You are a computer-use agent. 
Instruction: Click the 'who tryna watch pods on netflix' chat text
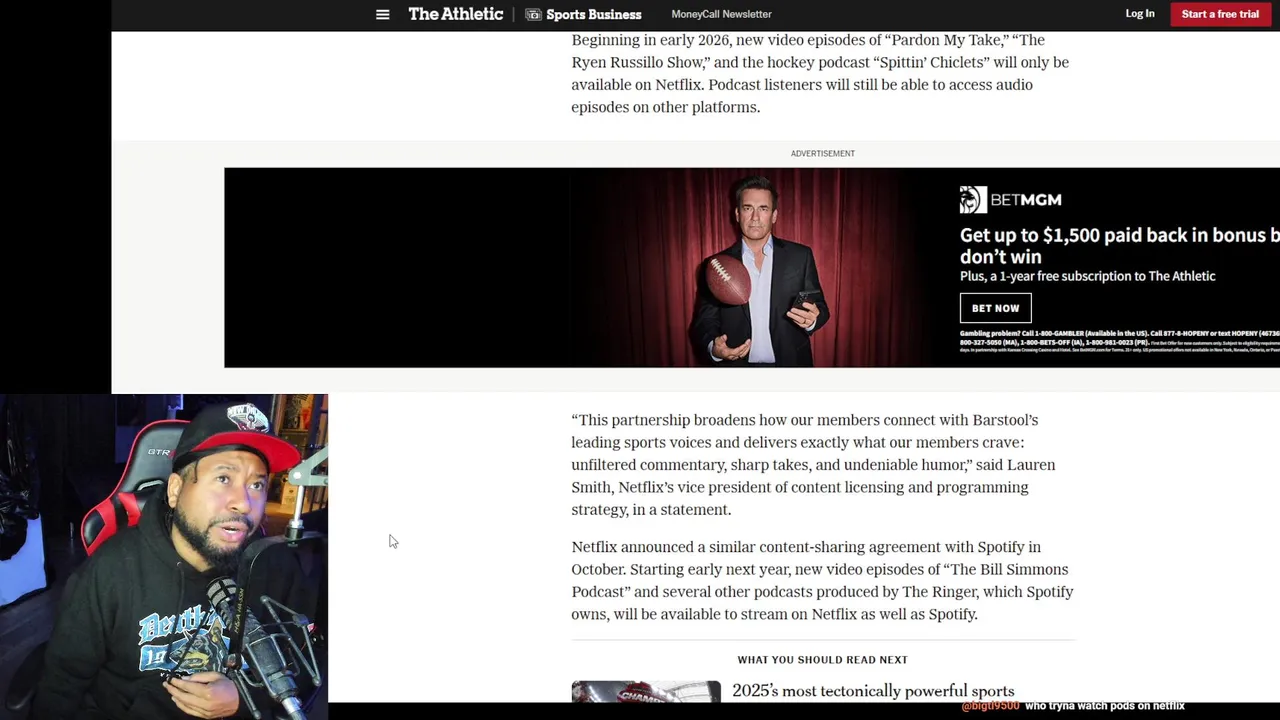click(x=1104, y=706)
